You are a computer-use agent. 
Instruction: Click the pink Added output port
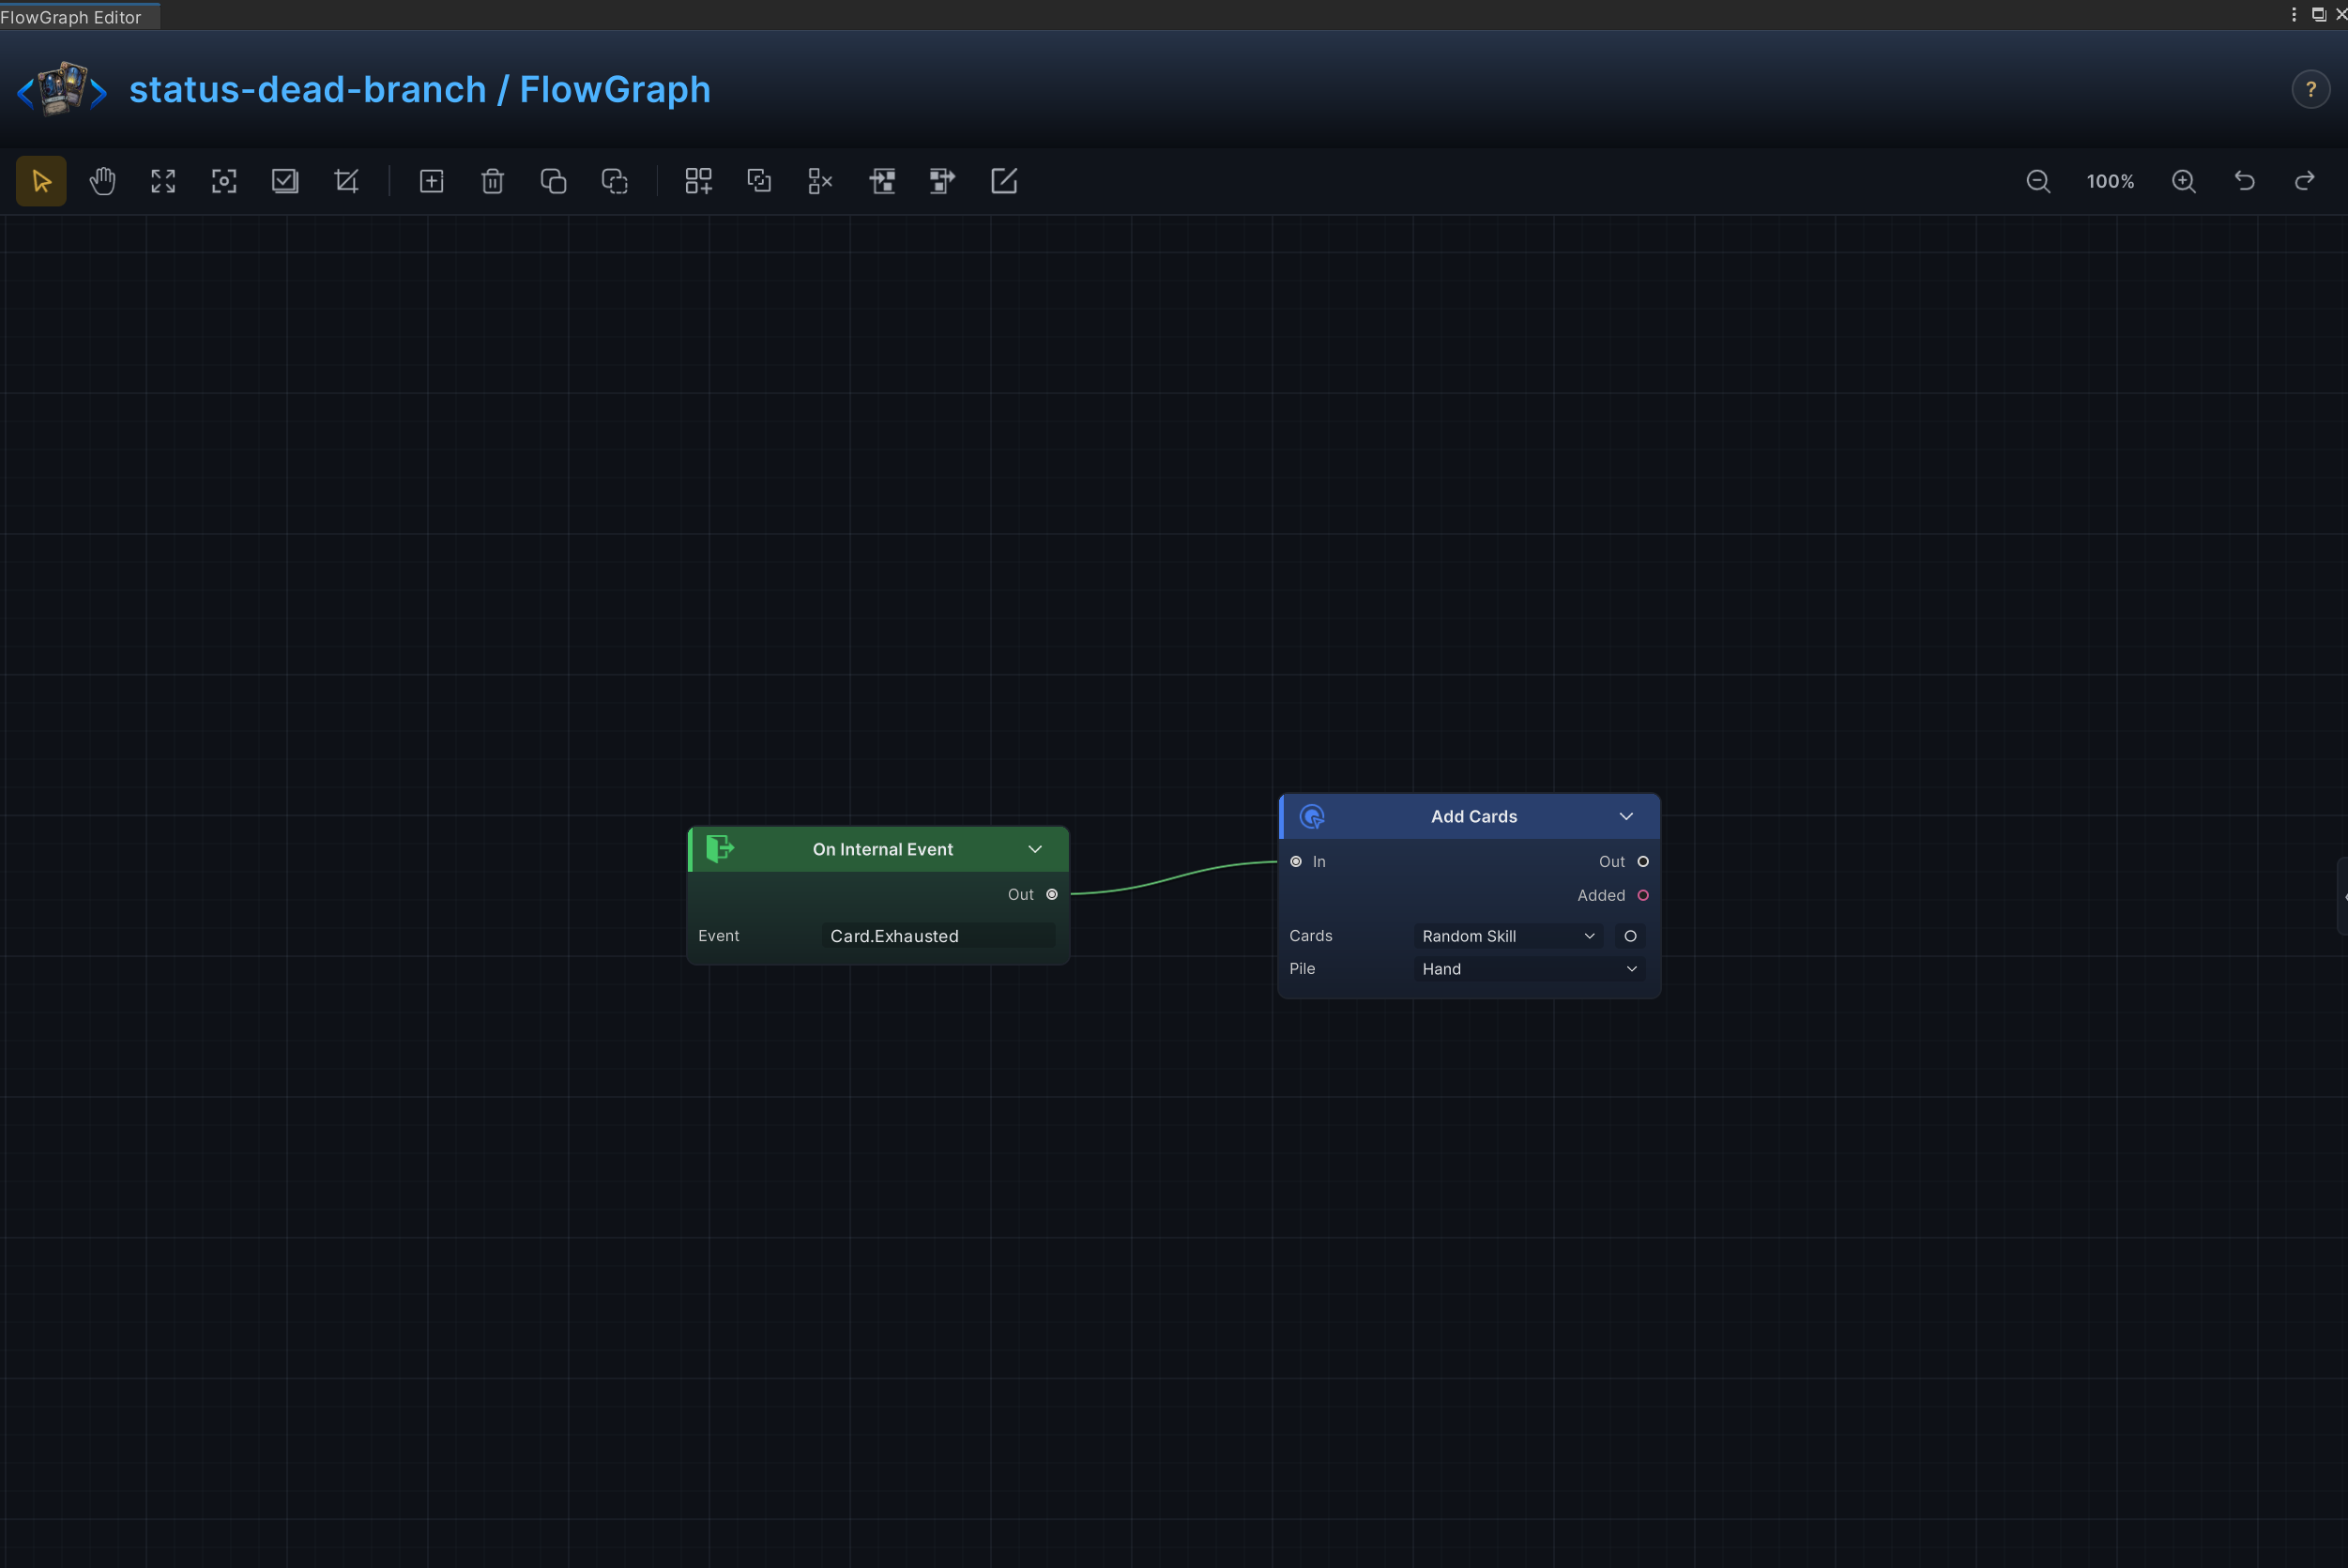(x=1643, y=895)
